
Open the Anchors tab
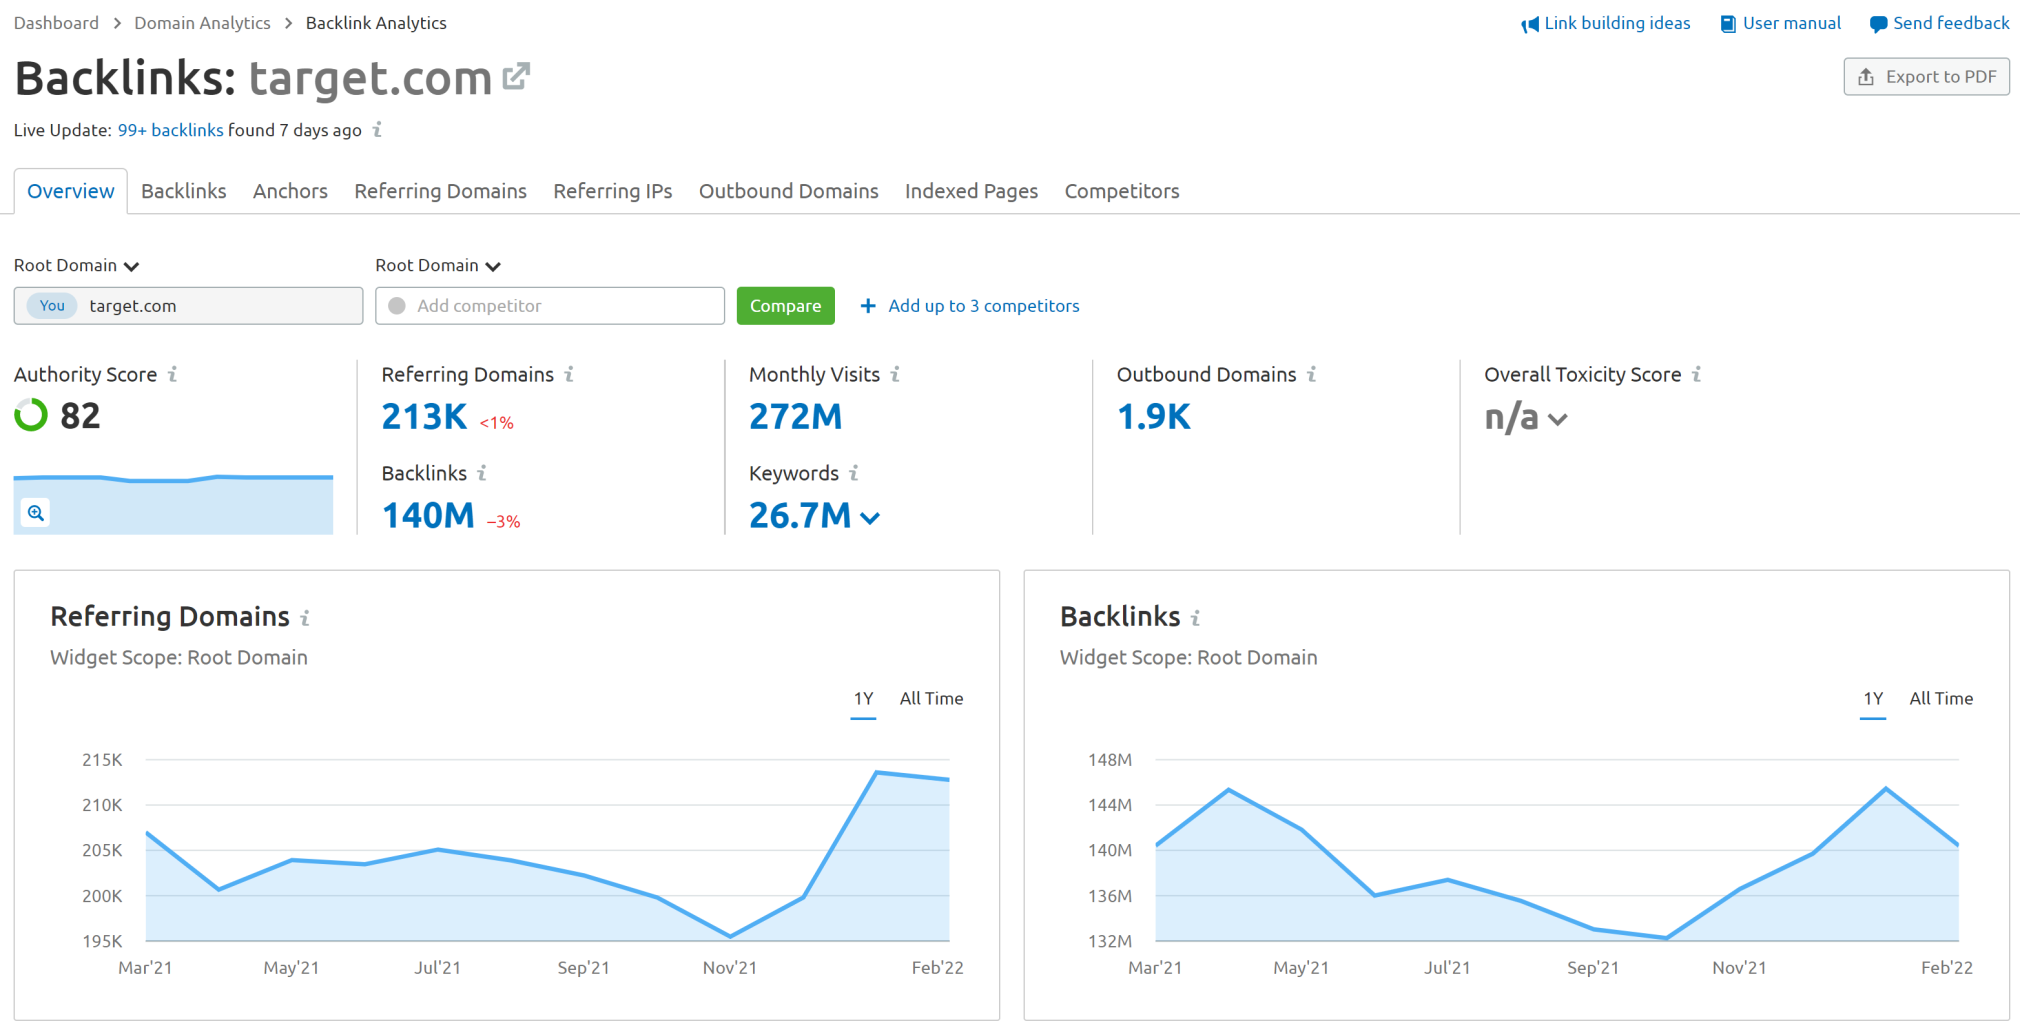pos(290,191)
